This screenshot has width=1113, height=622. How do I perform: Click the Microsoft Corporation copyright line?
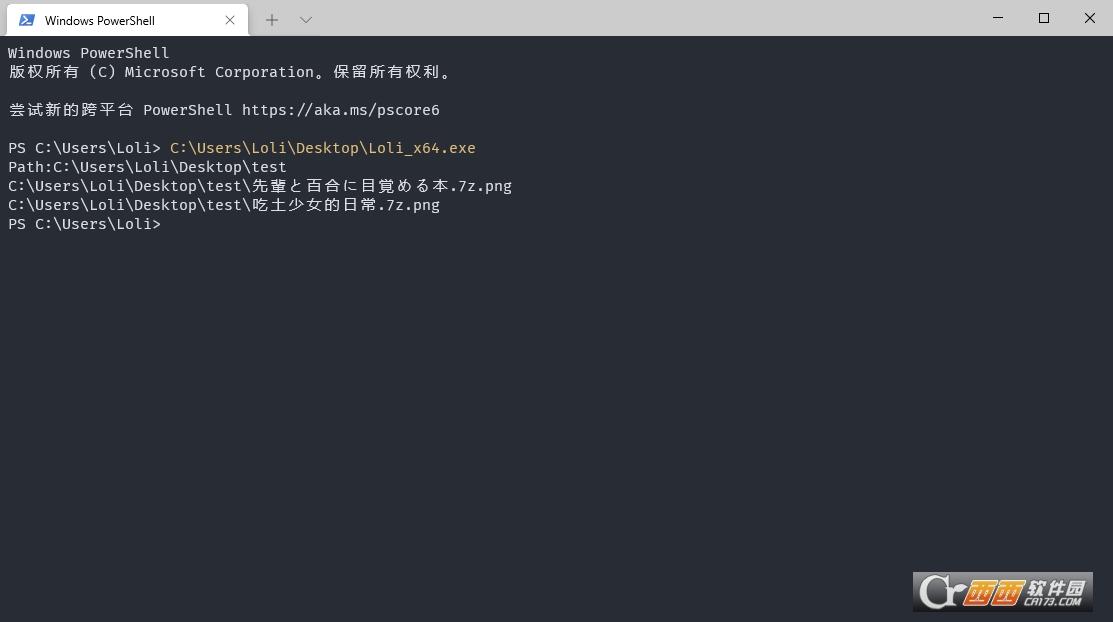pyautogui.click(x=230, y=72)
